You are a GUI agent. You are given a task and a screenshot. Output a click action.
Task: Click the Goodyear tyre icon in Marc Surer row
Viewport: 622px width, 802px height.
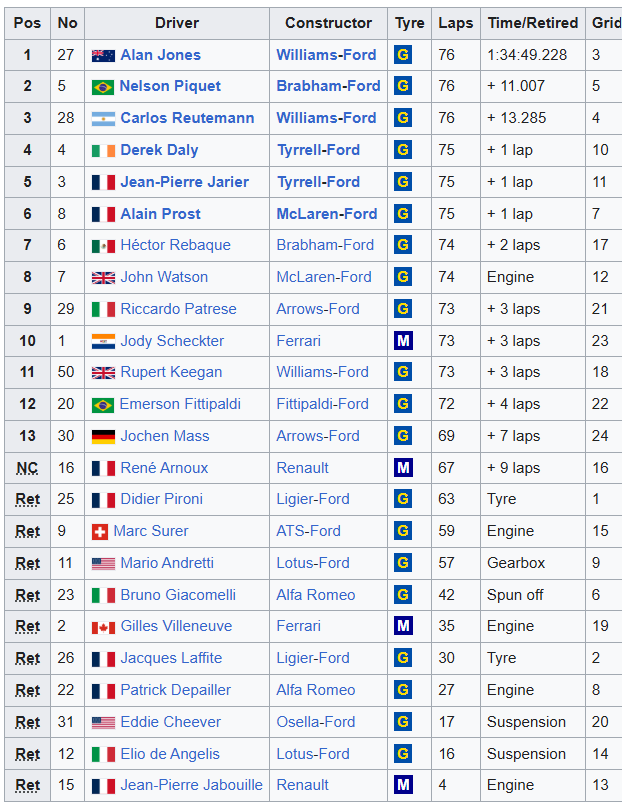(x=403, y=531)
